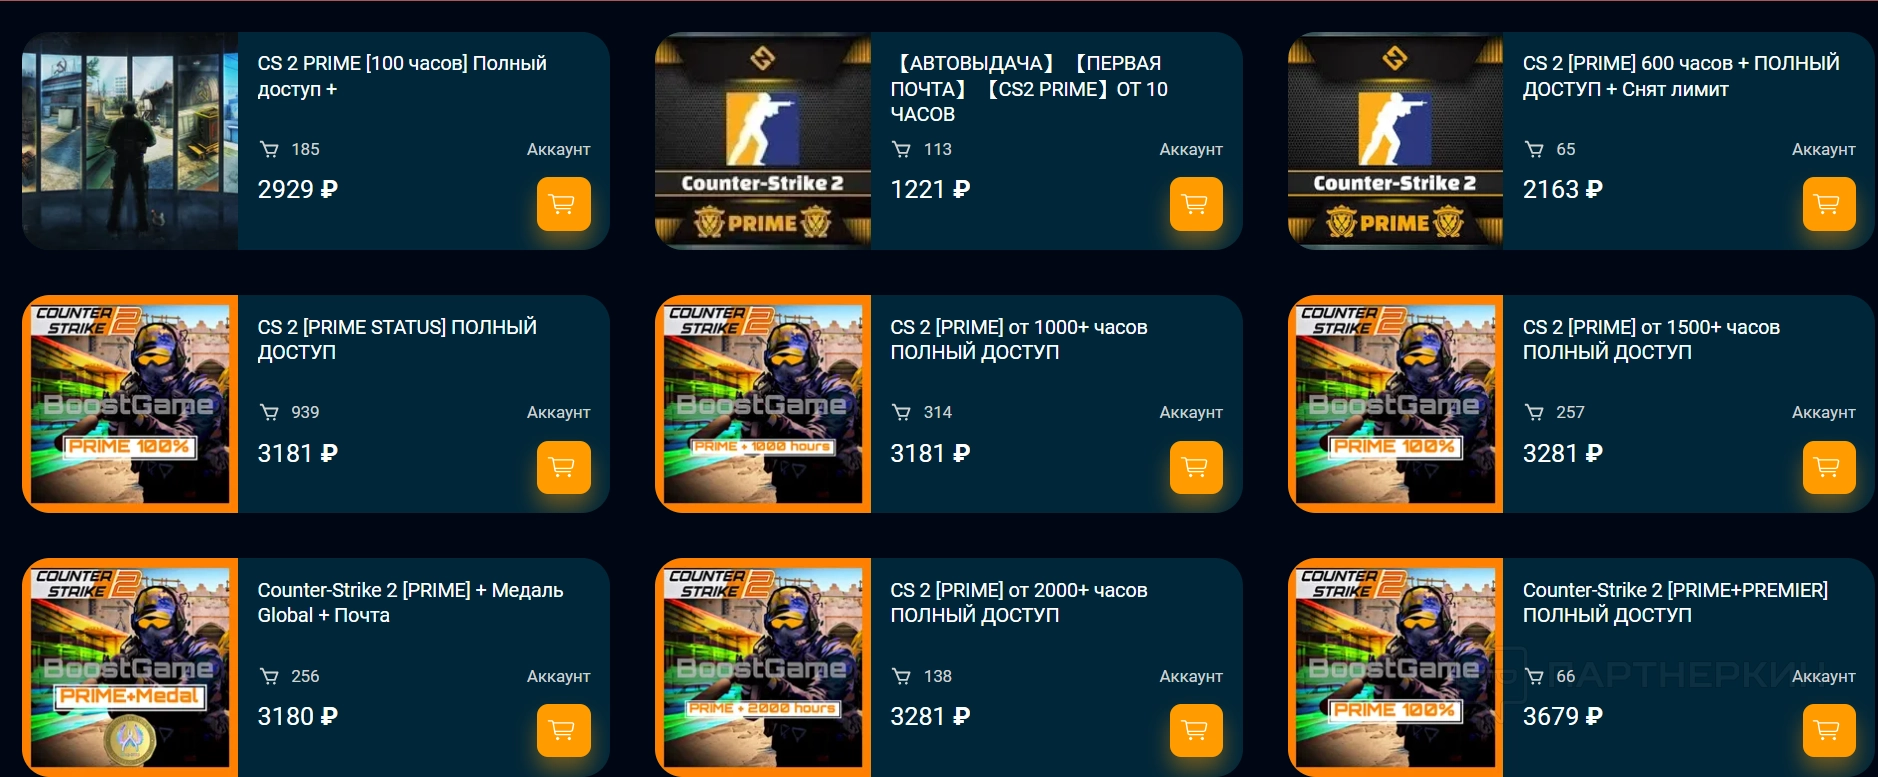The image size is (1878, 777).
Task: Click the cart button for the 2000+ hours account
Action: tap(1196, 730)
